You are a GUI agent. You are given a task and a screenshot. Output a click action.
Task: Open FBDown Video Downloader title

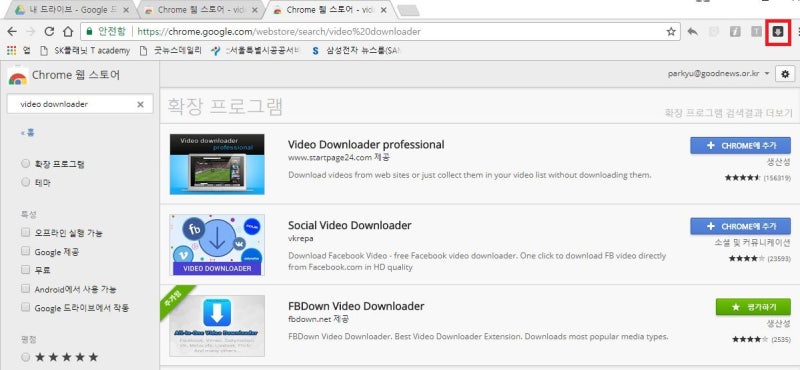356,306
